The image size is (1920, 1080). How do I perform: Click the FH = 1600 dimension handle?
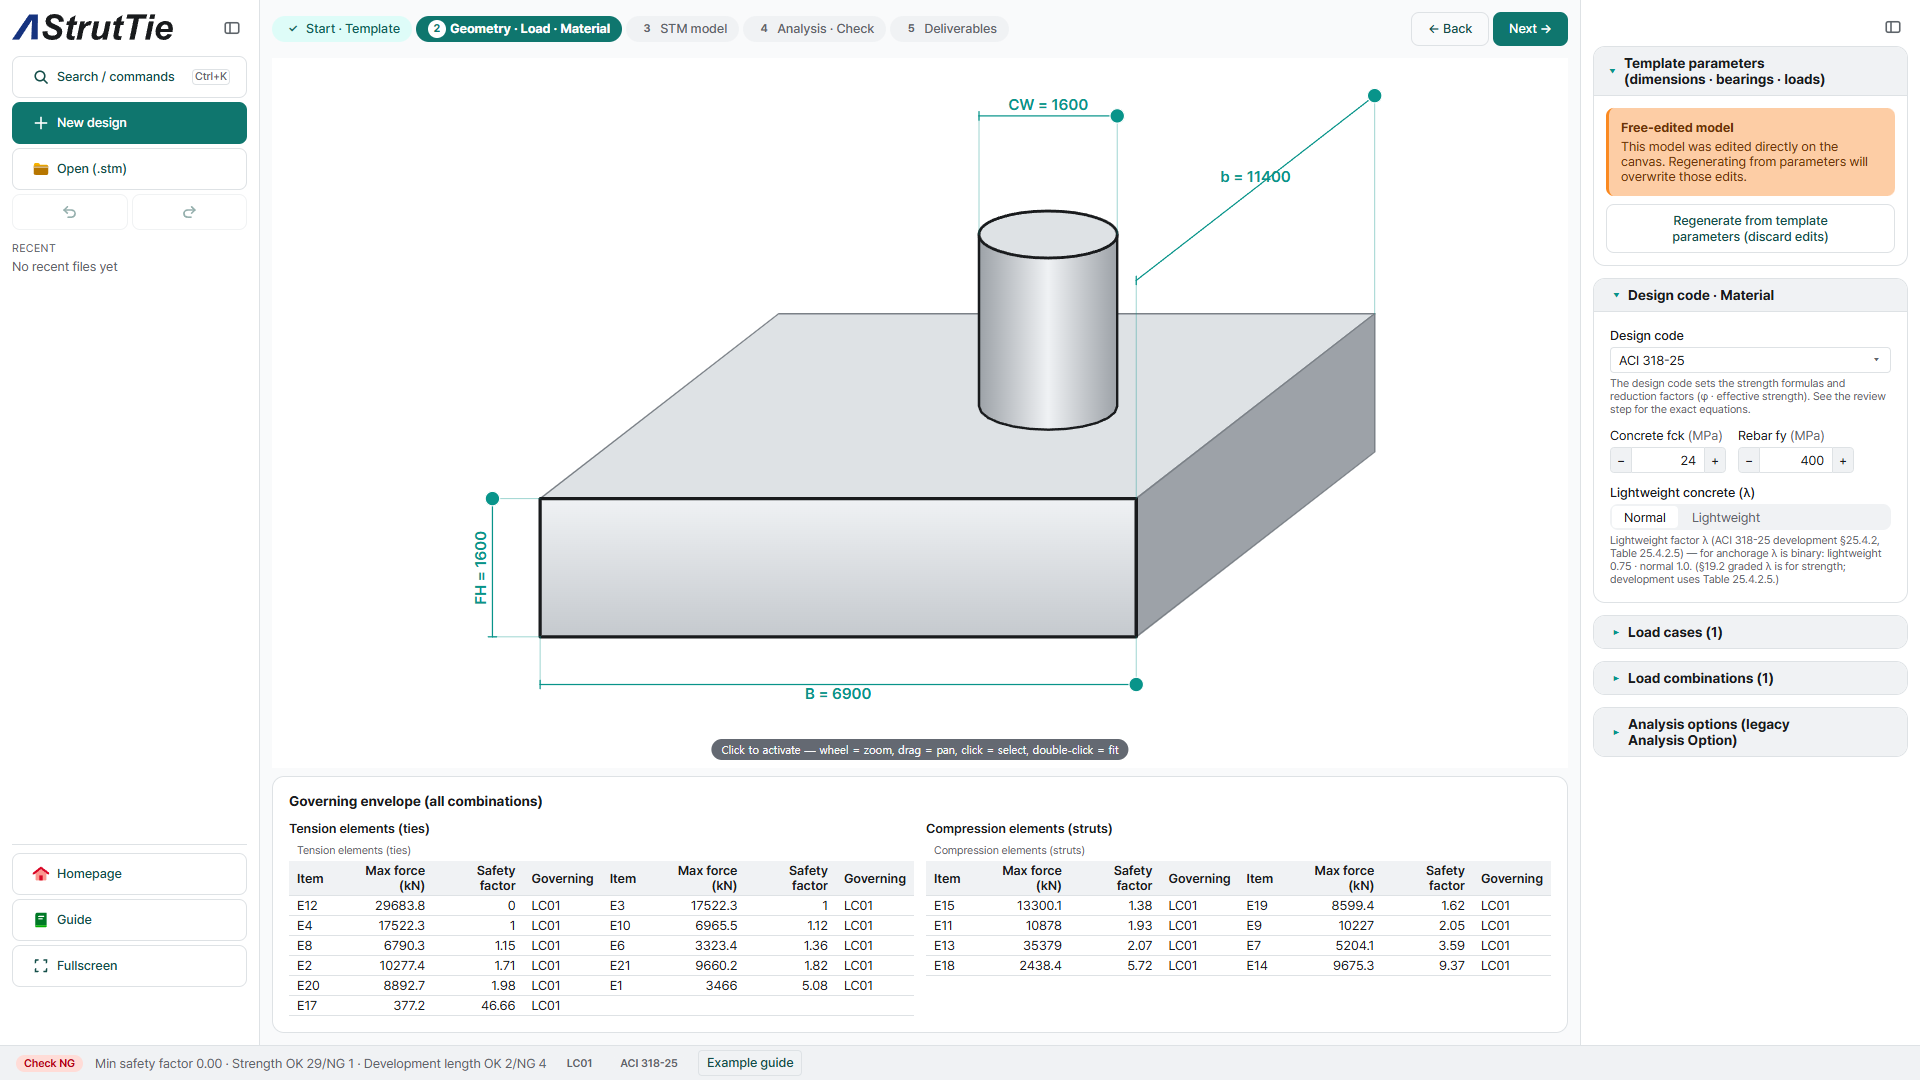(492, 498)
